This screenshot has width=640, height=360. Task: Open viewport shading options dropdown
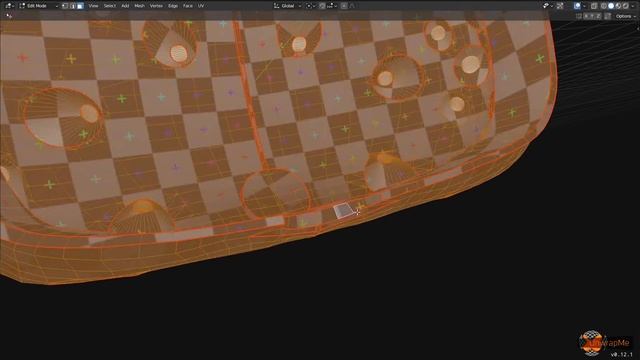coord(633,6)
